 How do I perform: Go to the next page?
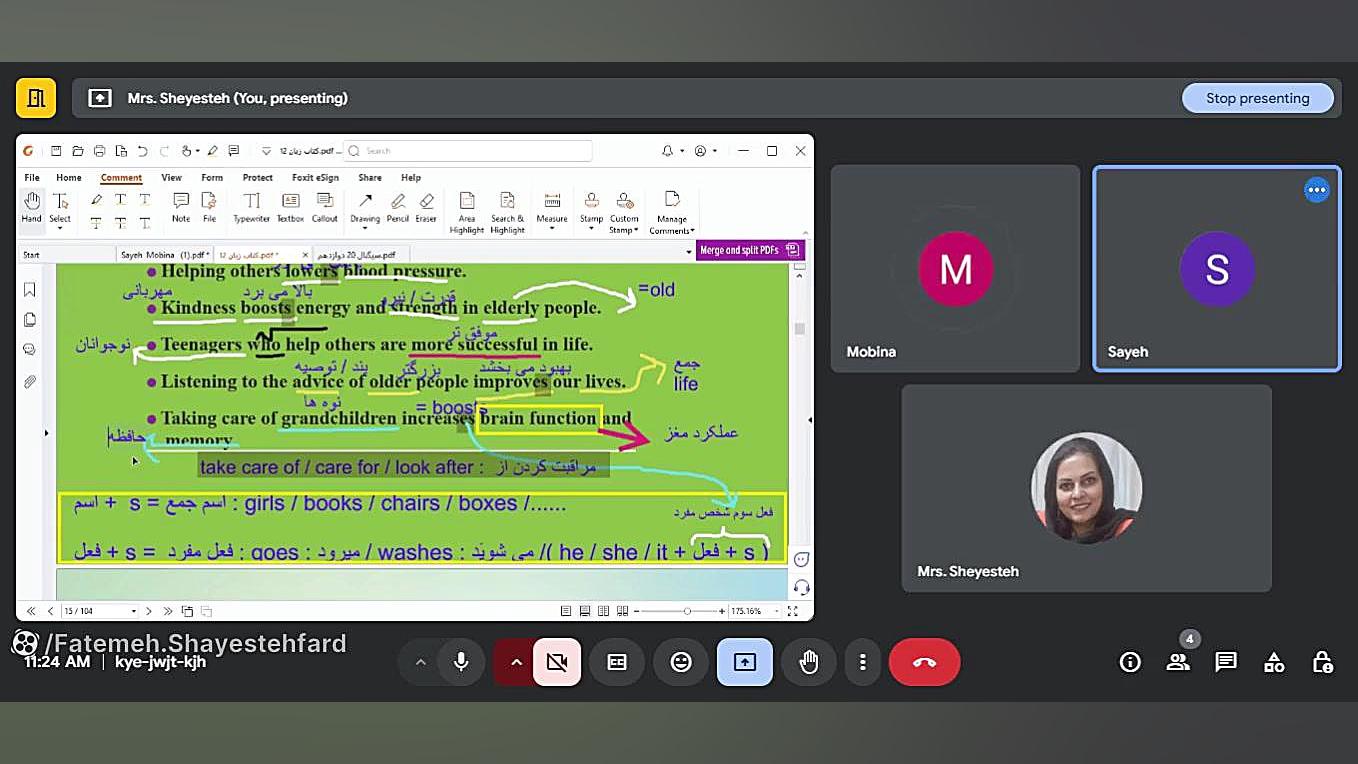tap(149, 611)
